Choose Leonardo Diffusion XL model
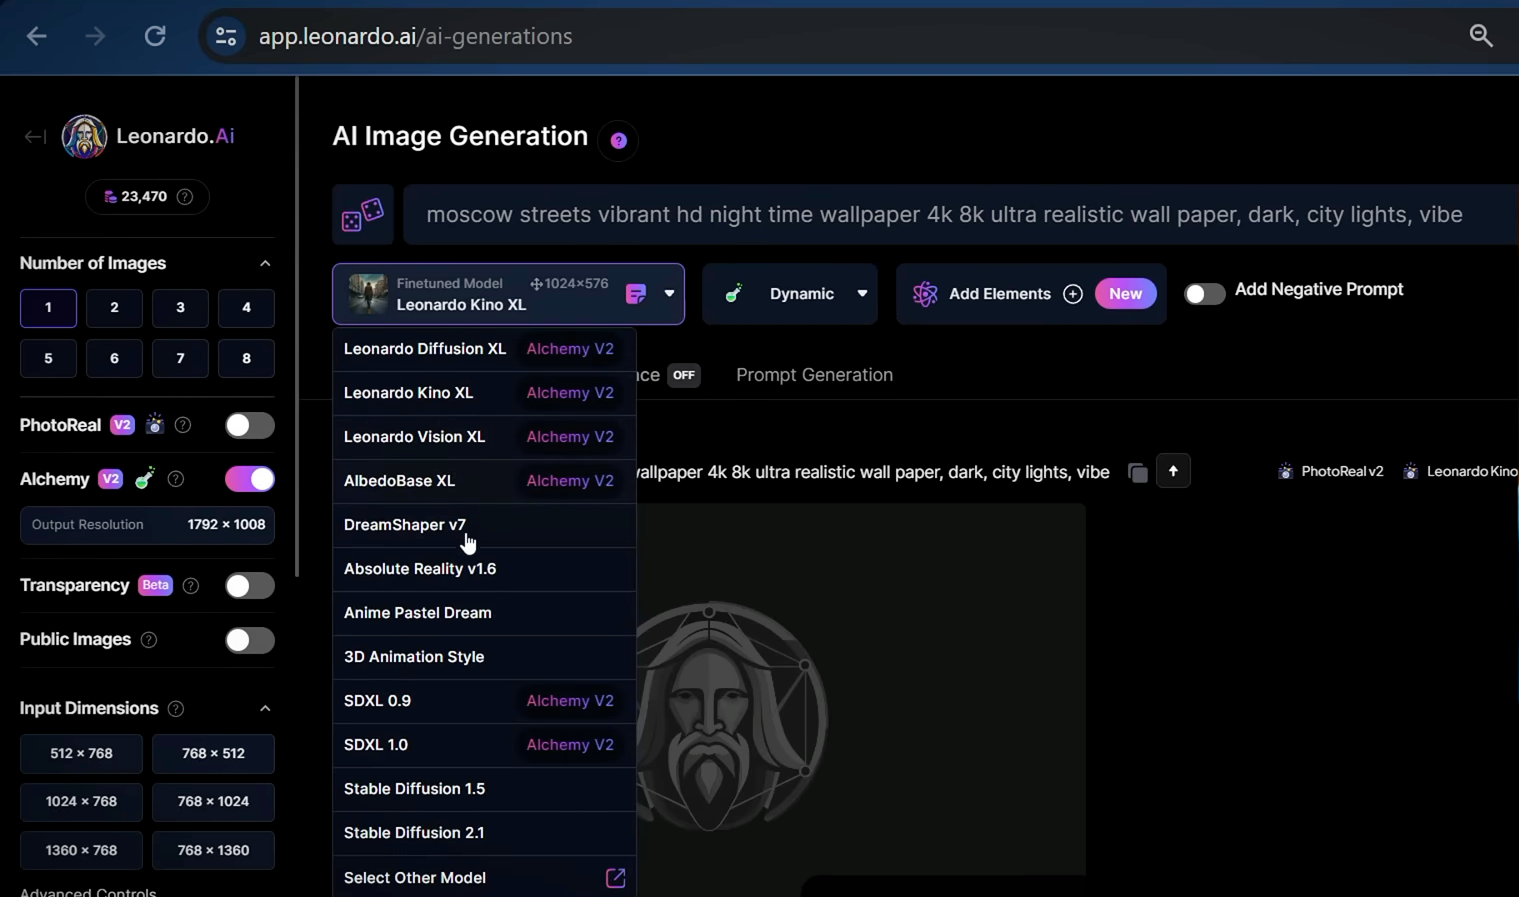Image resolution: width=1519 pixels, height=897 pixels. (484, 349)
